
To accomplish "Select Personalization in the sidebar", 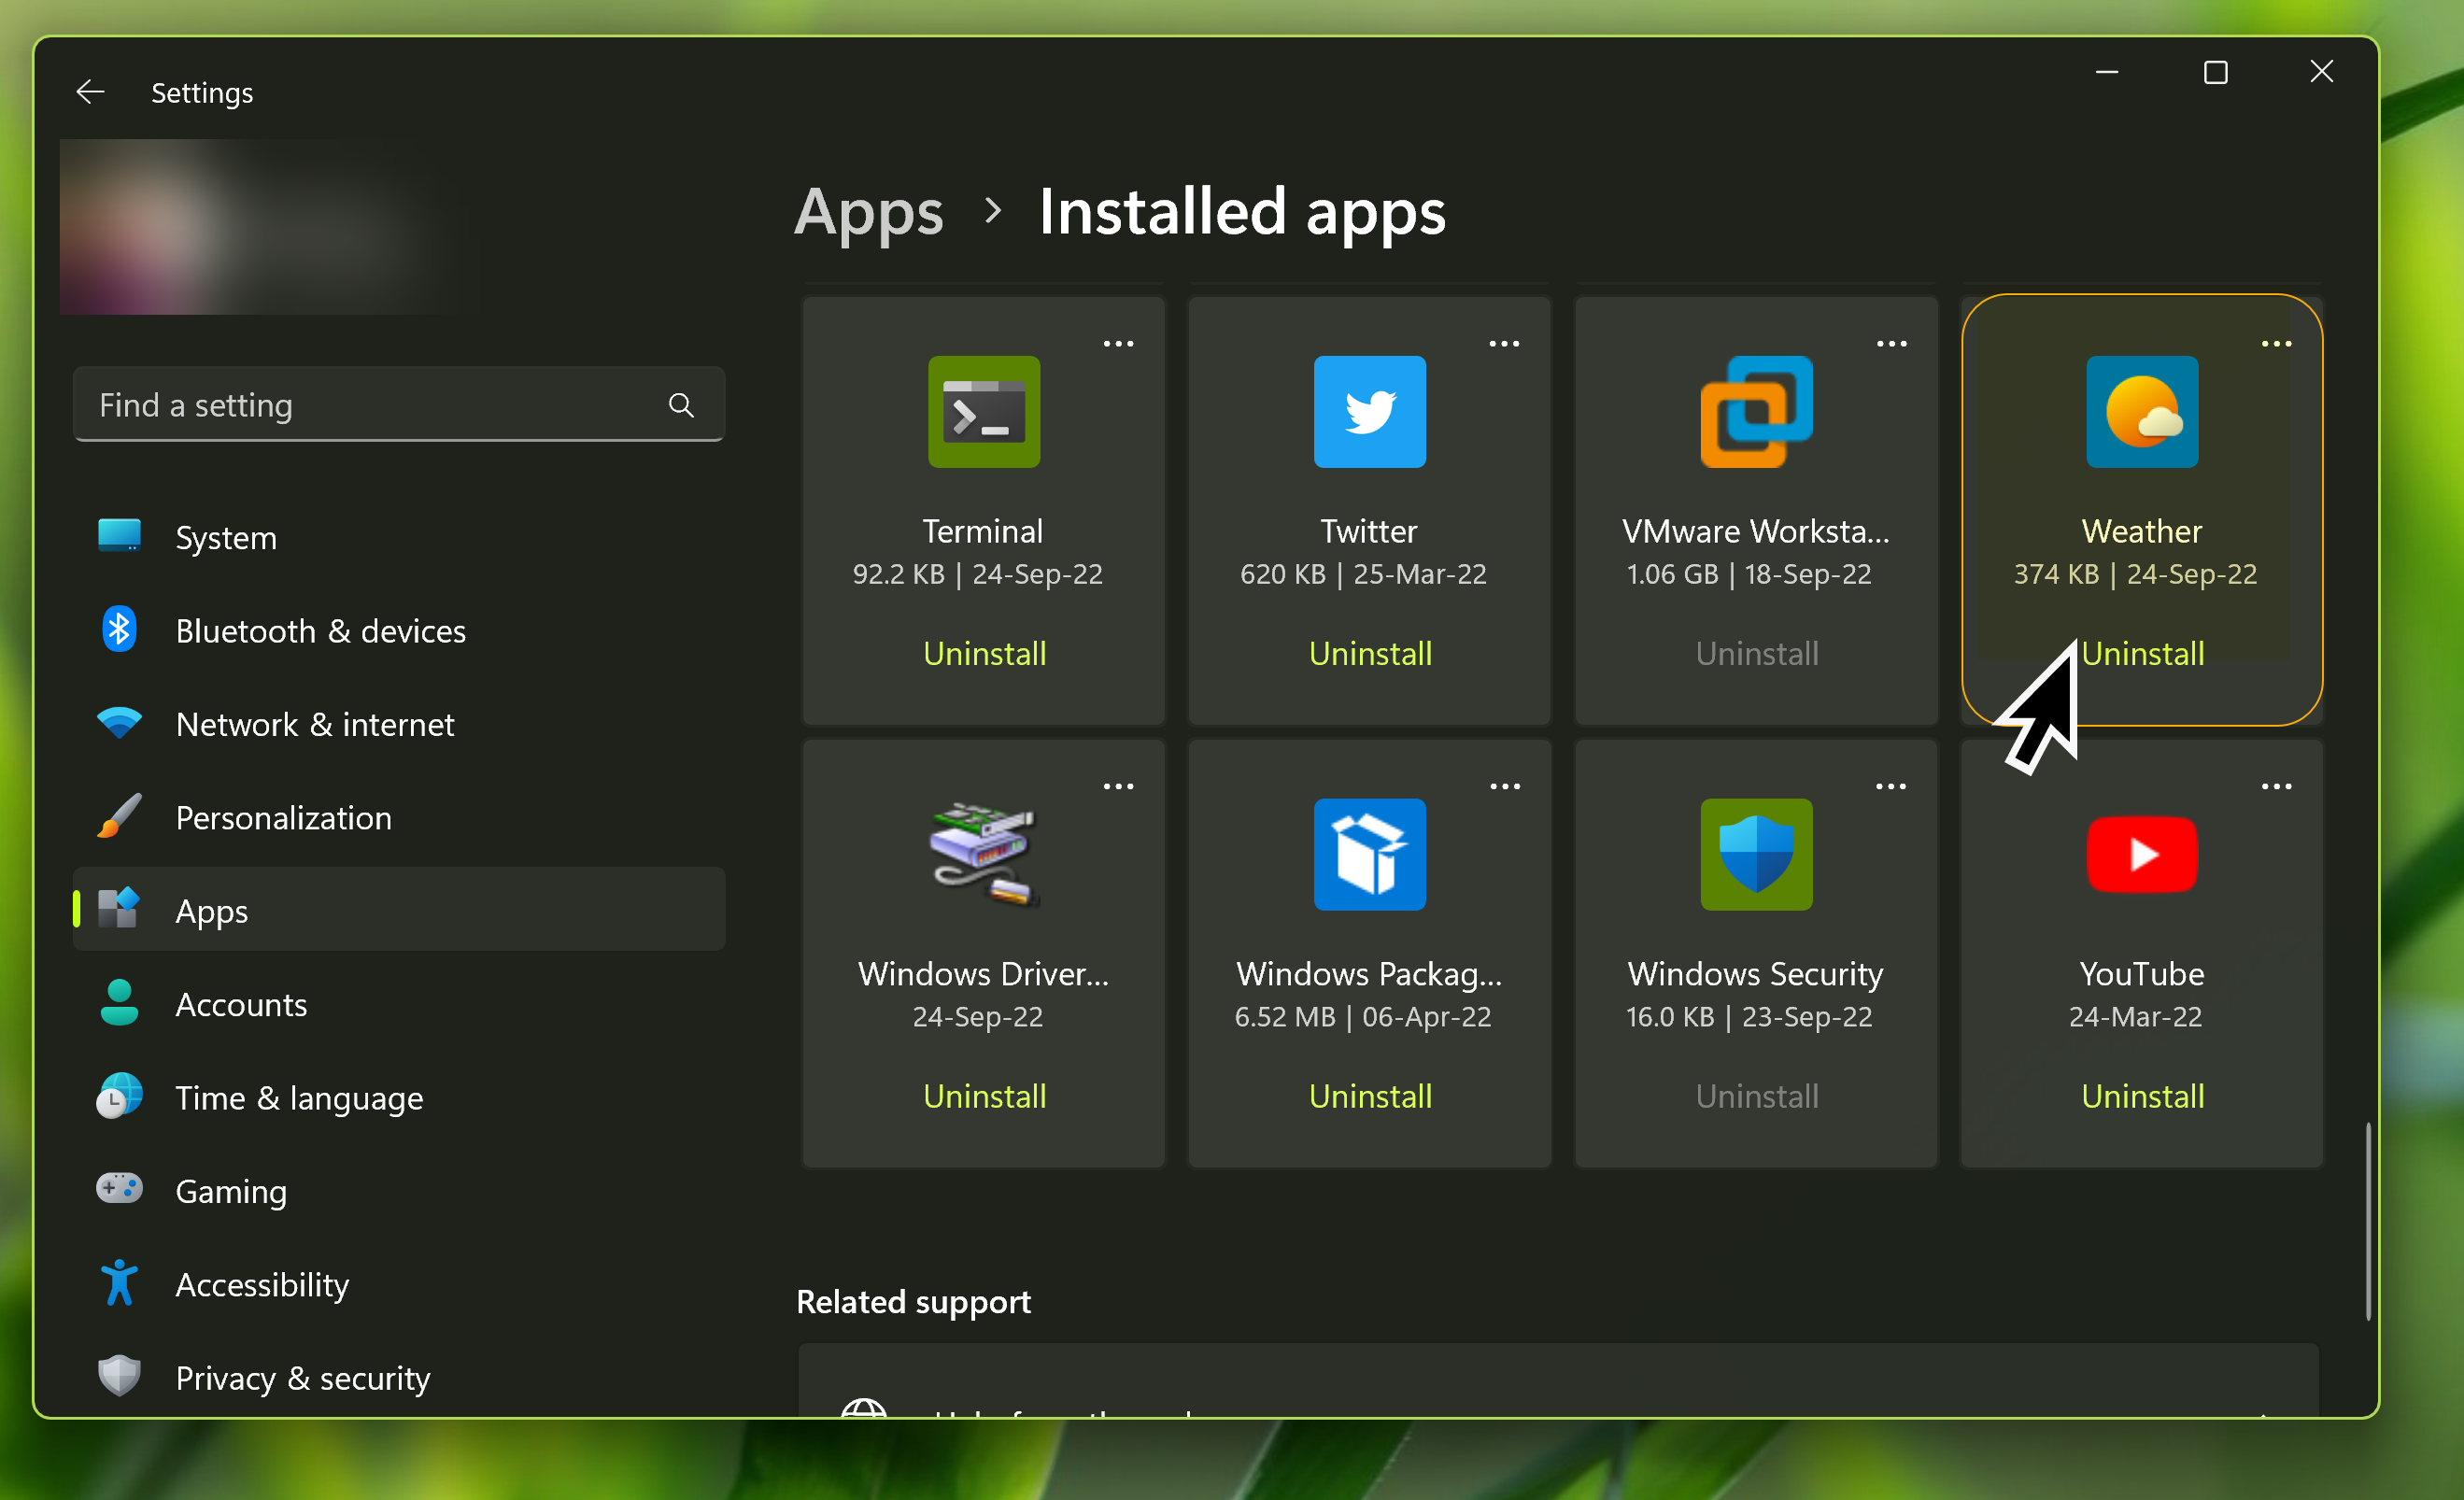I will [283, 818].
